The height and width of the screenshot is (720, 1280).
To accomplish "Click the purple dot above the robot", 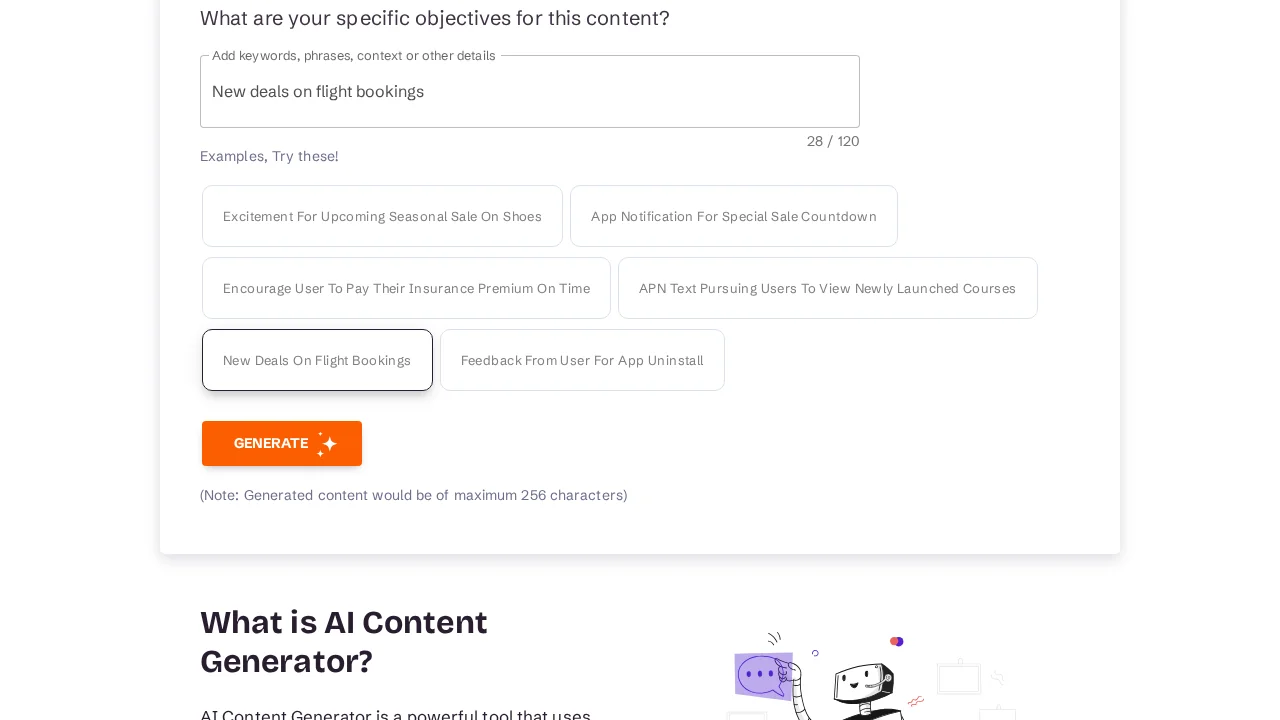I will coord(896,641).
